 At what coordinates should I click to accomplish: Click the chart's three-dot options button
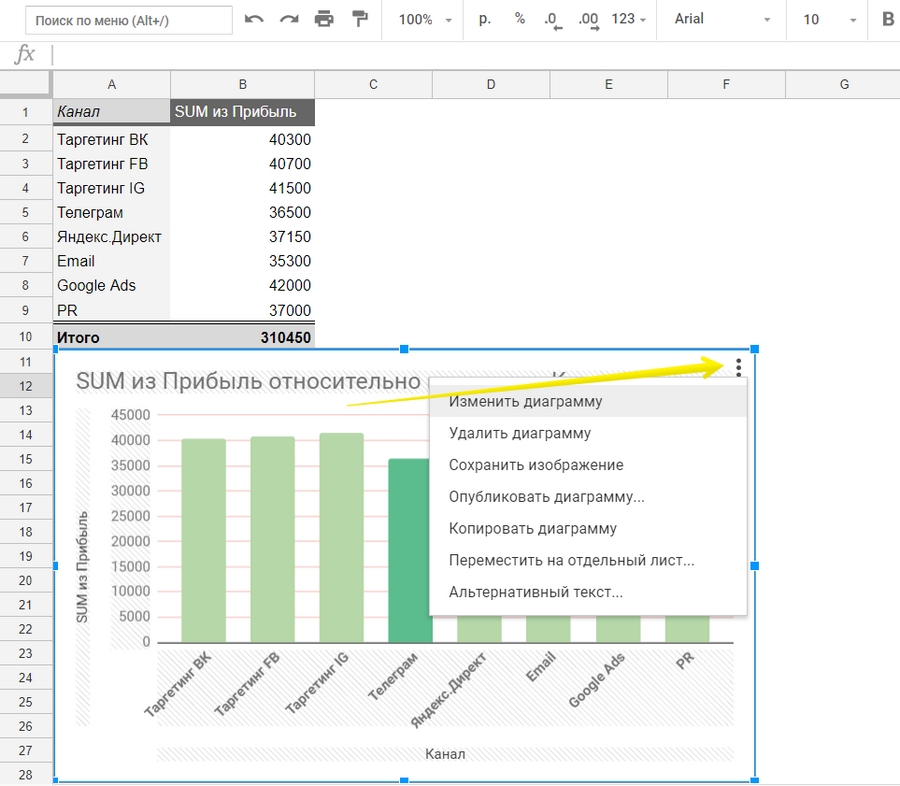coord(738,367)
